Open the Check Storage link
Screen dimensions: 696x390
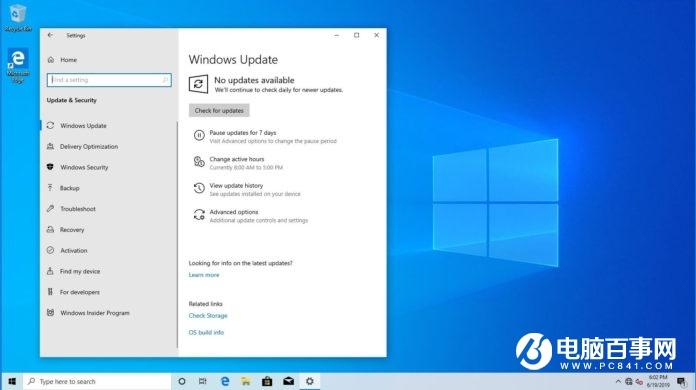pyautogui.click(x=208, y=316)
